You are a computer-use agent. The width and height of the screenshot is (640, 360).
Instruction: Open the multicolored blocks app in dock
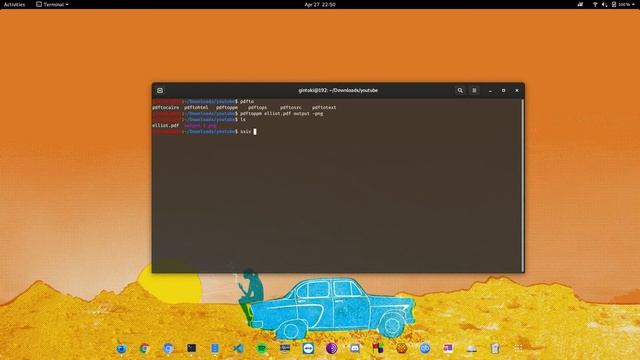pyautogui.click(x=378, y=348)
